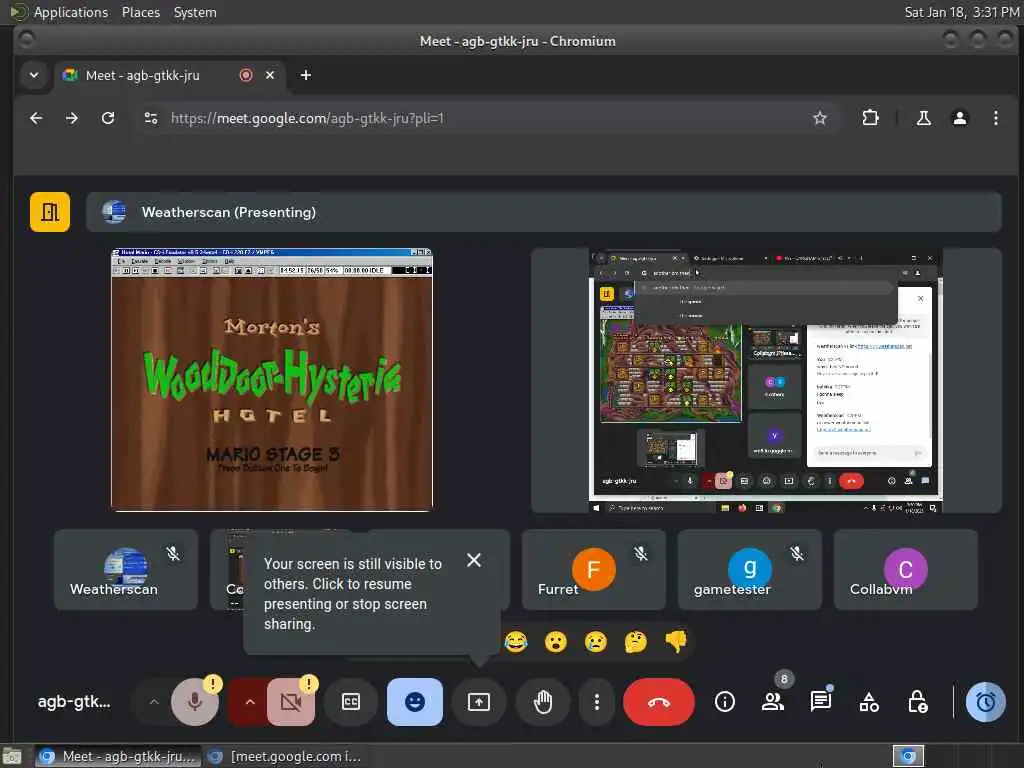The height and width of the screenshot is (768, 1024).
Task: Send the thumbs down reaction
Action: coord(676,641)
